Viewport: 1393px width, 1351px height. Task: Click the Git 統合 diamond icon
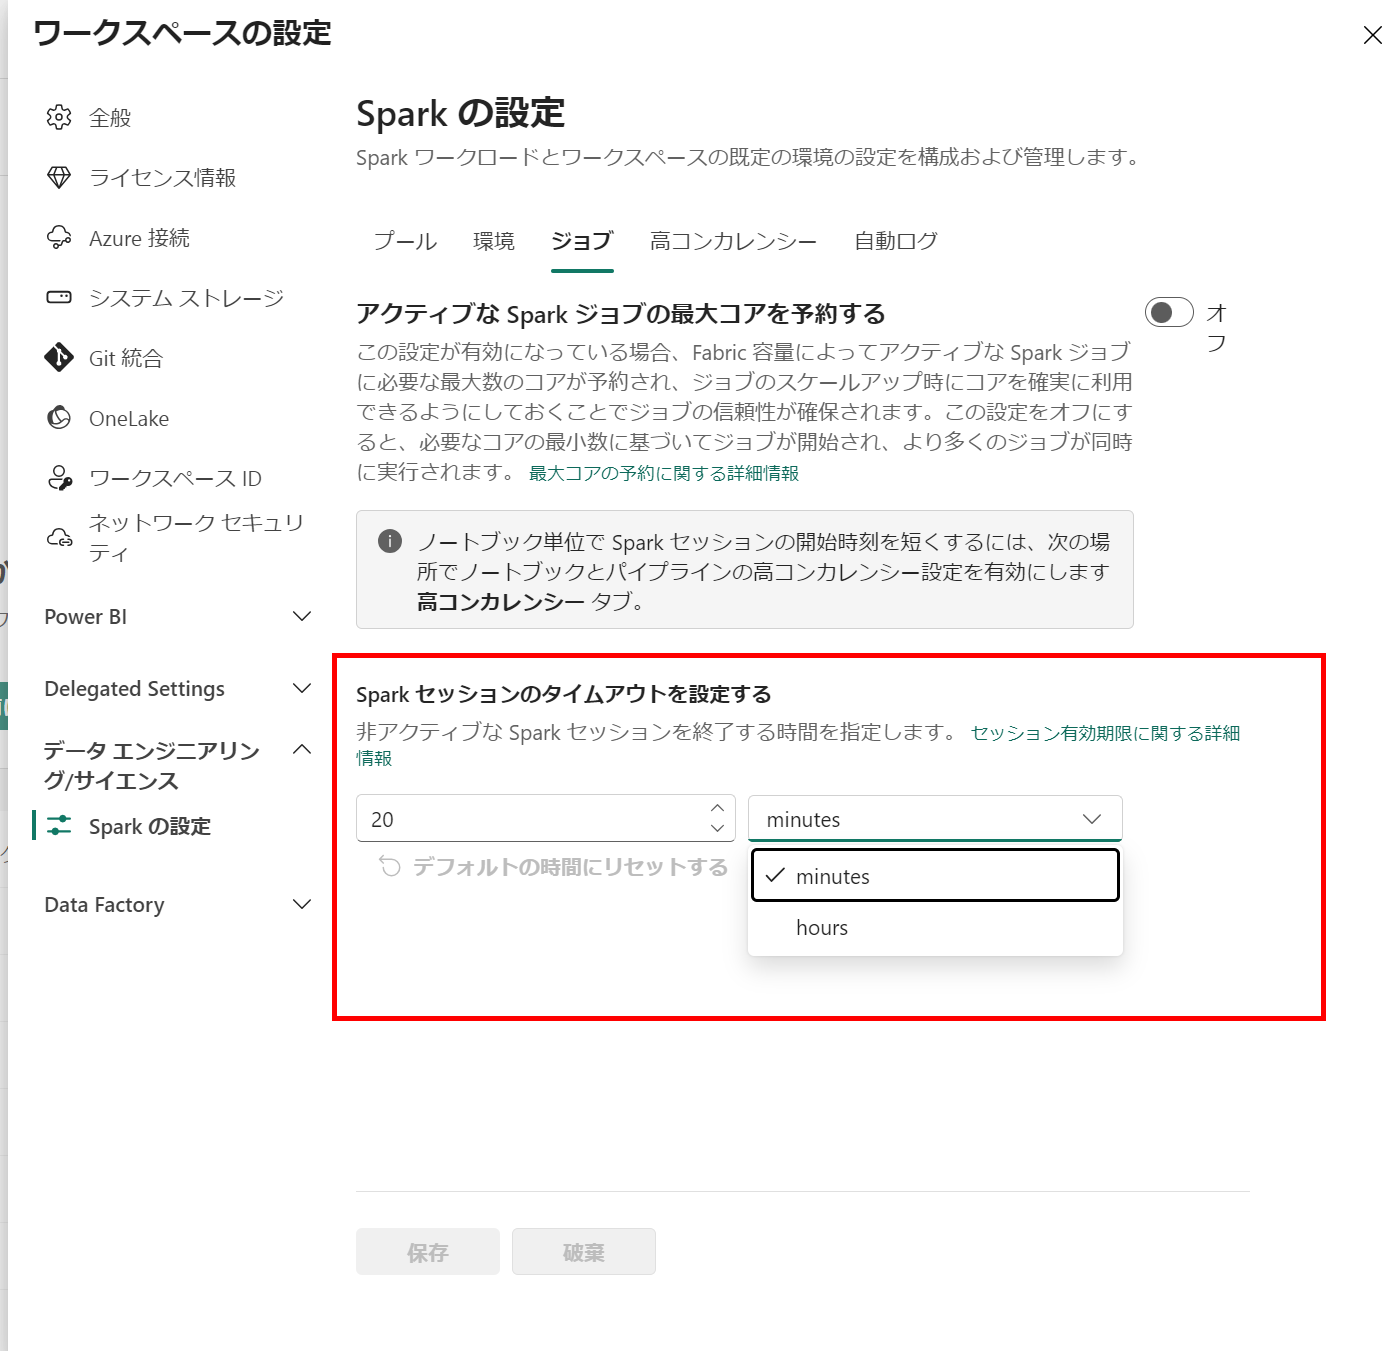[x=59, y=357]
